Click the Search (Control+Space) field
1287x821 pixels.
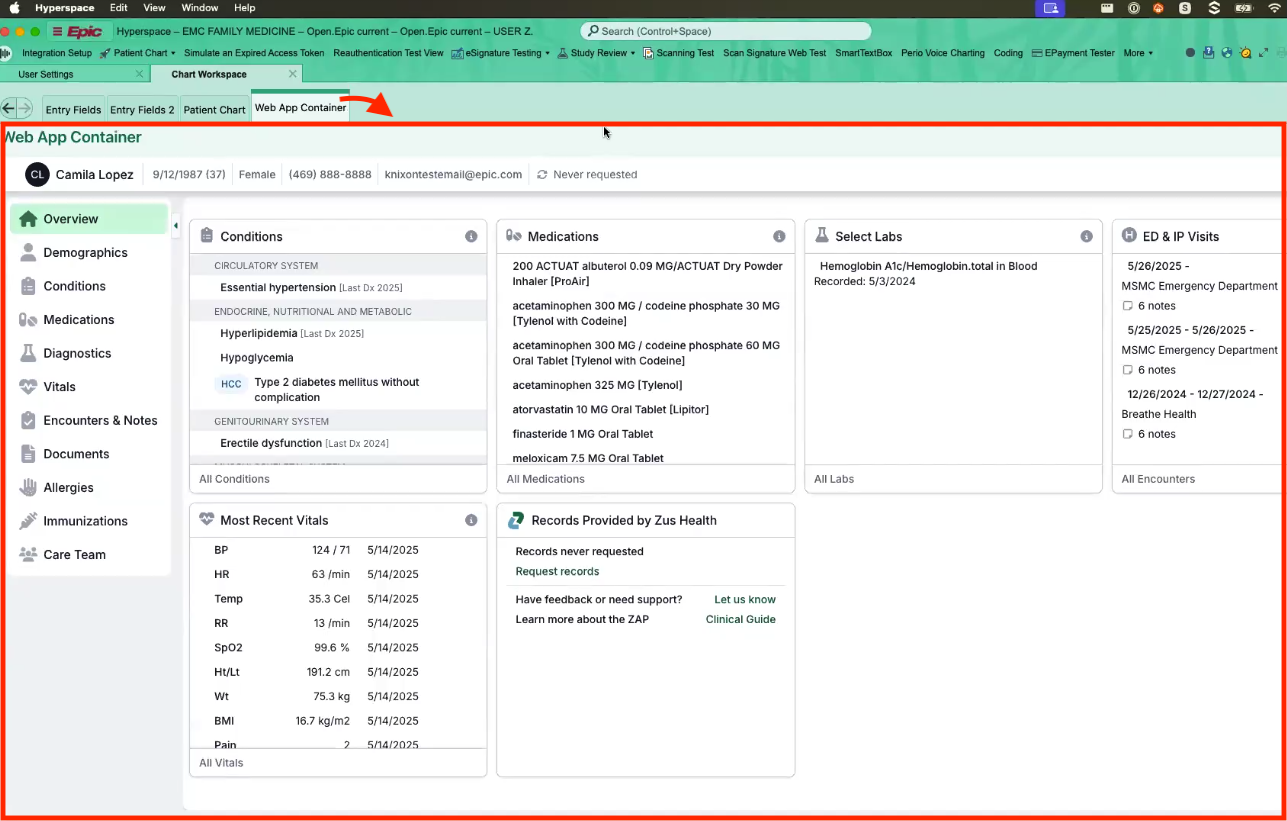pos(726,31)
